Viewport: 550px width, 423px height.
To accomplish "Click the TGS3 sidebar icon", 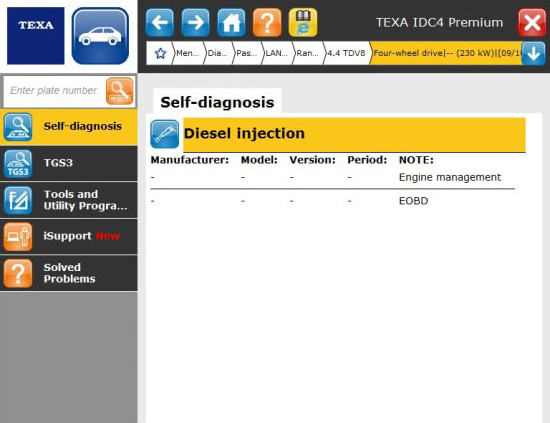I will 18,163.
